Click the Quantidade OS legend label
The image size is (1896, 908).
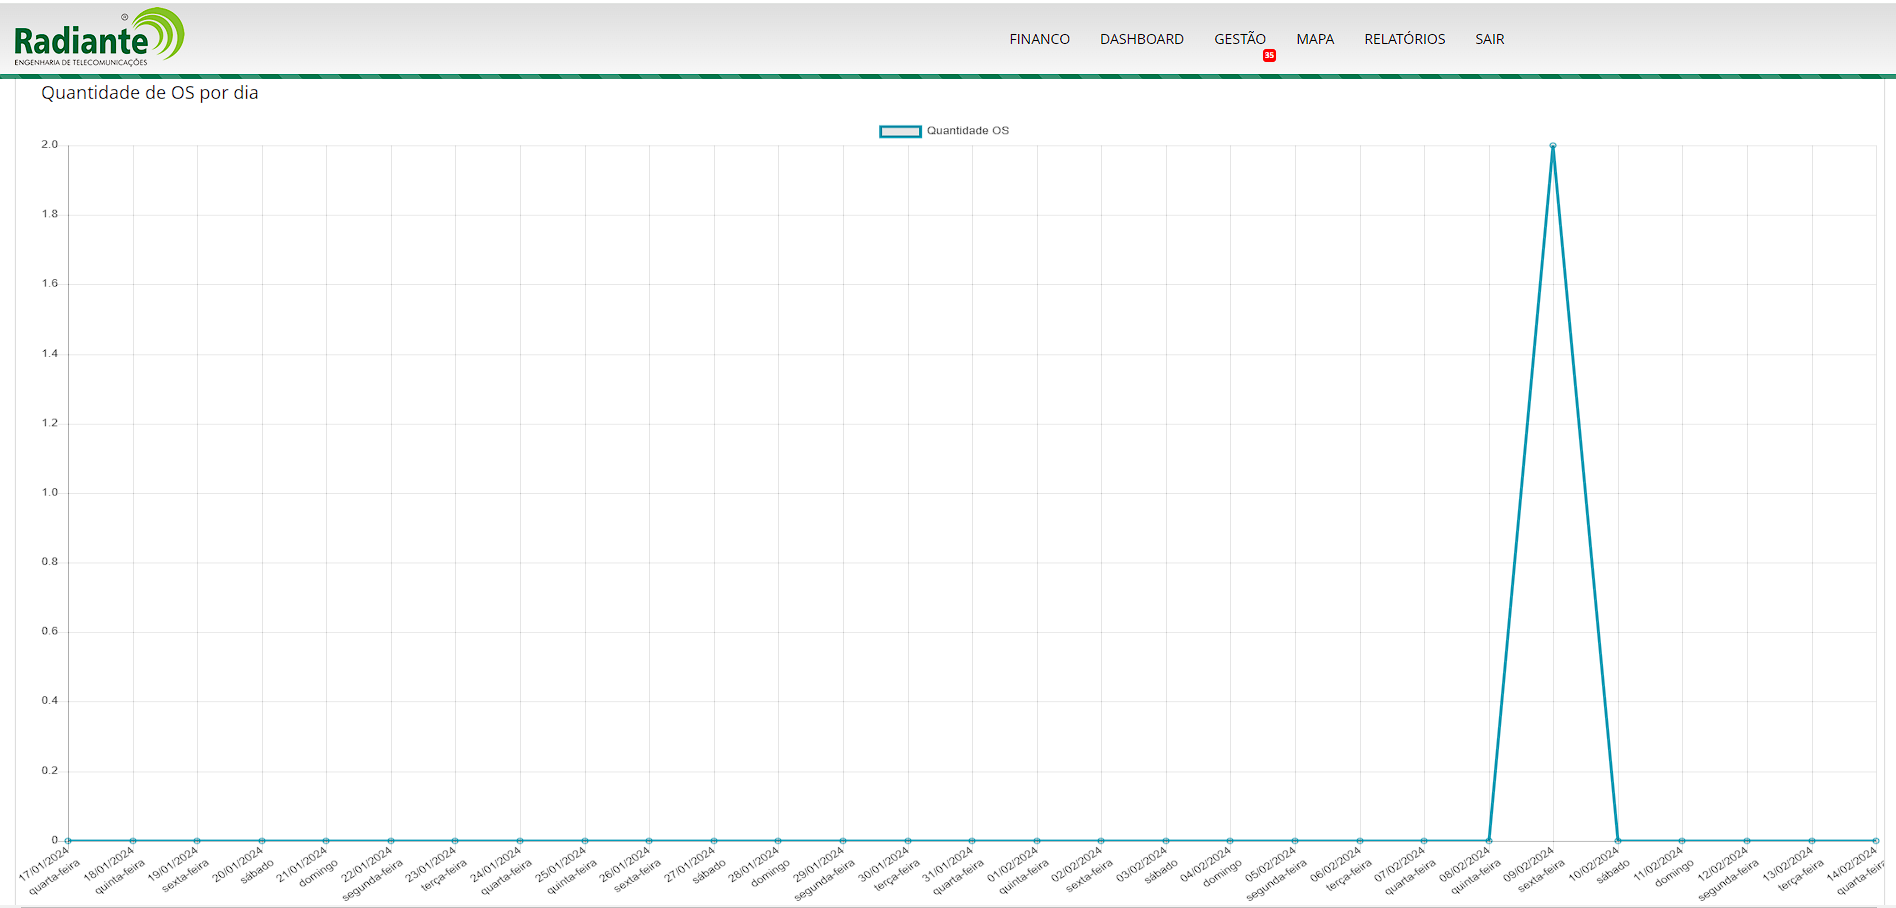coord(967,131)
